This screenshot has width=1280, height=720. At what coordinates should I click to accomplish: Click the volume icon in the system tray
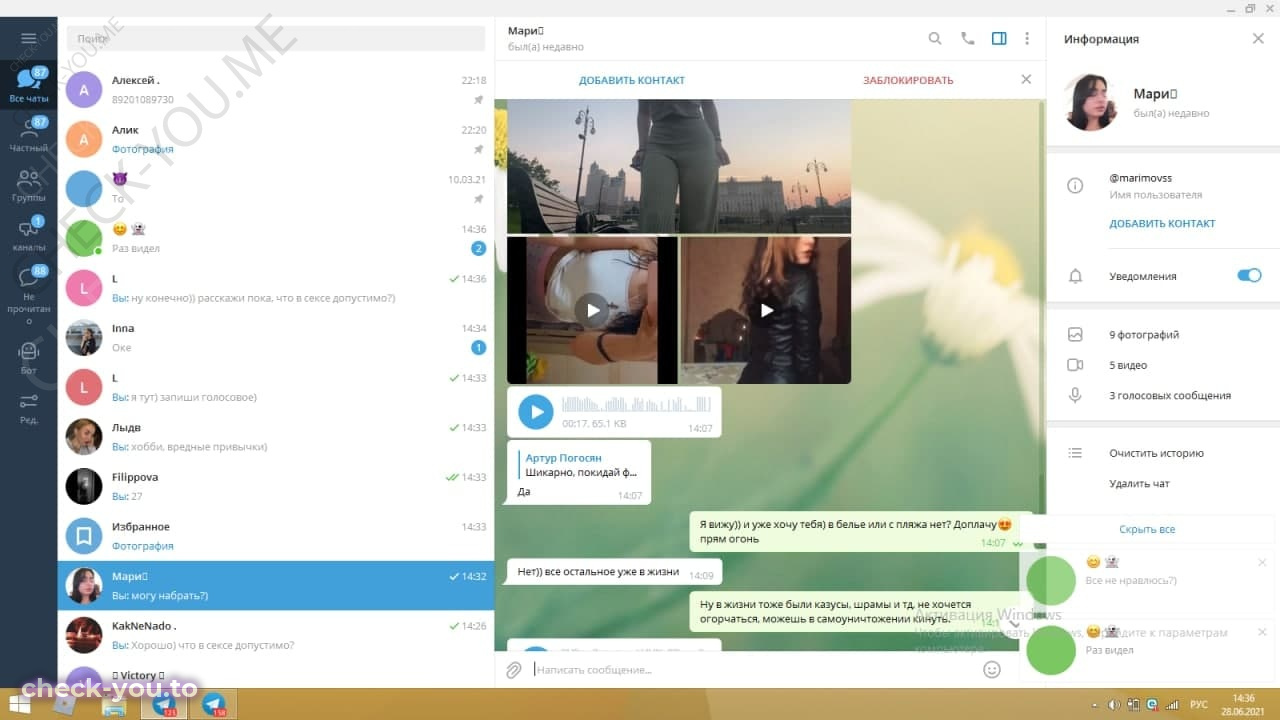[x=1114, y=704]
